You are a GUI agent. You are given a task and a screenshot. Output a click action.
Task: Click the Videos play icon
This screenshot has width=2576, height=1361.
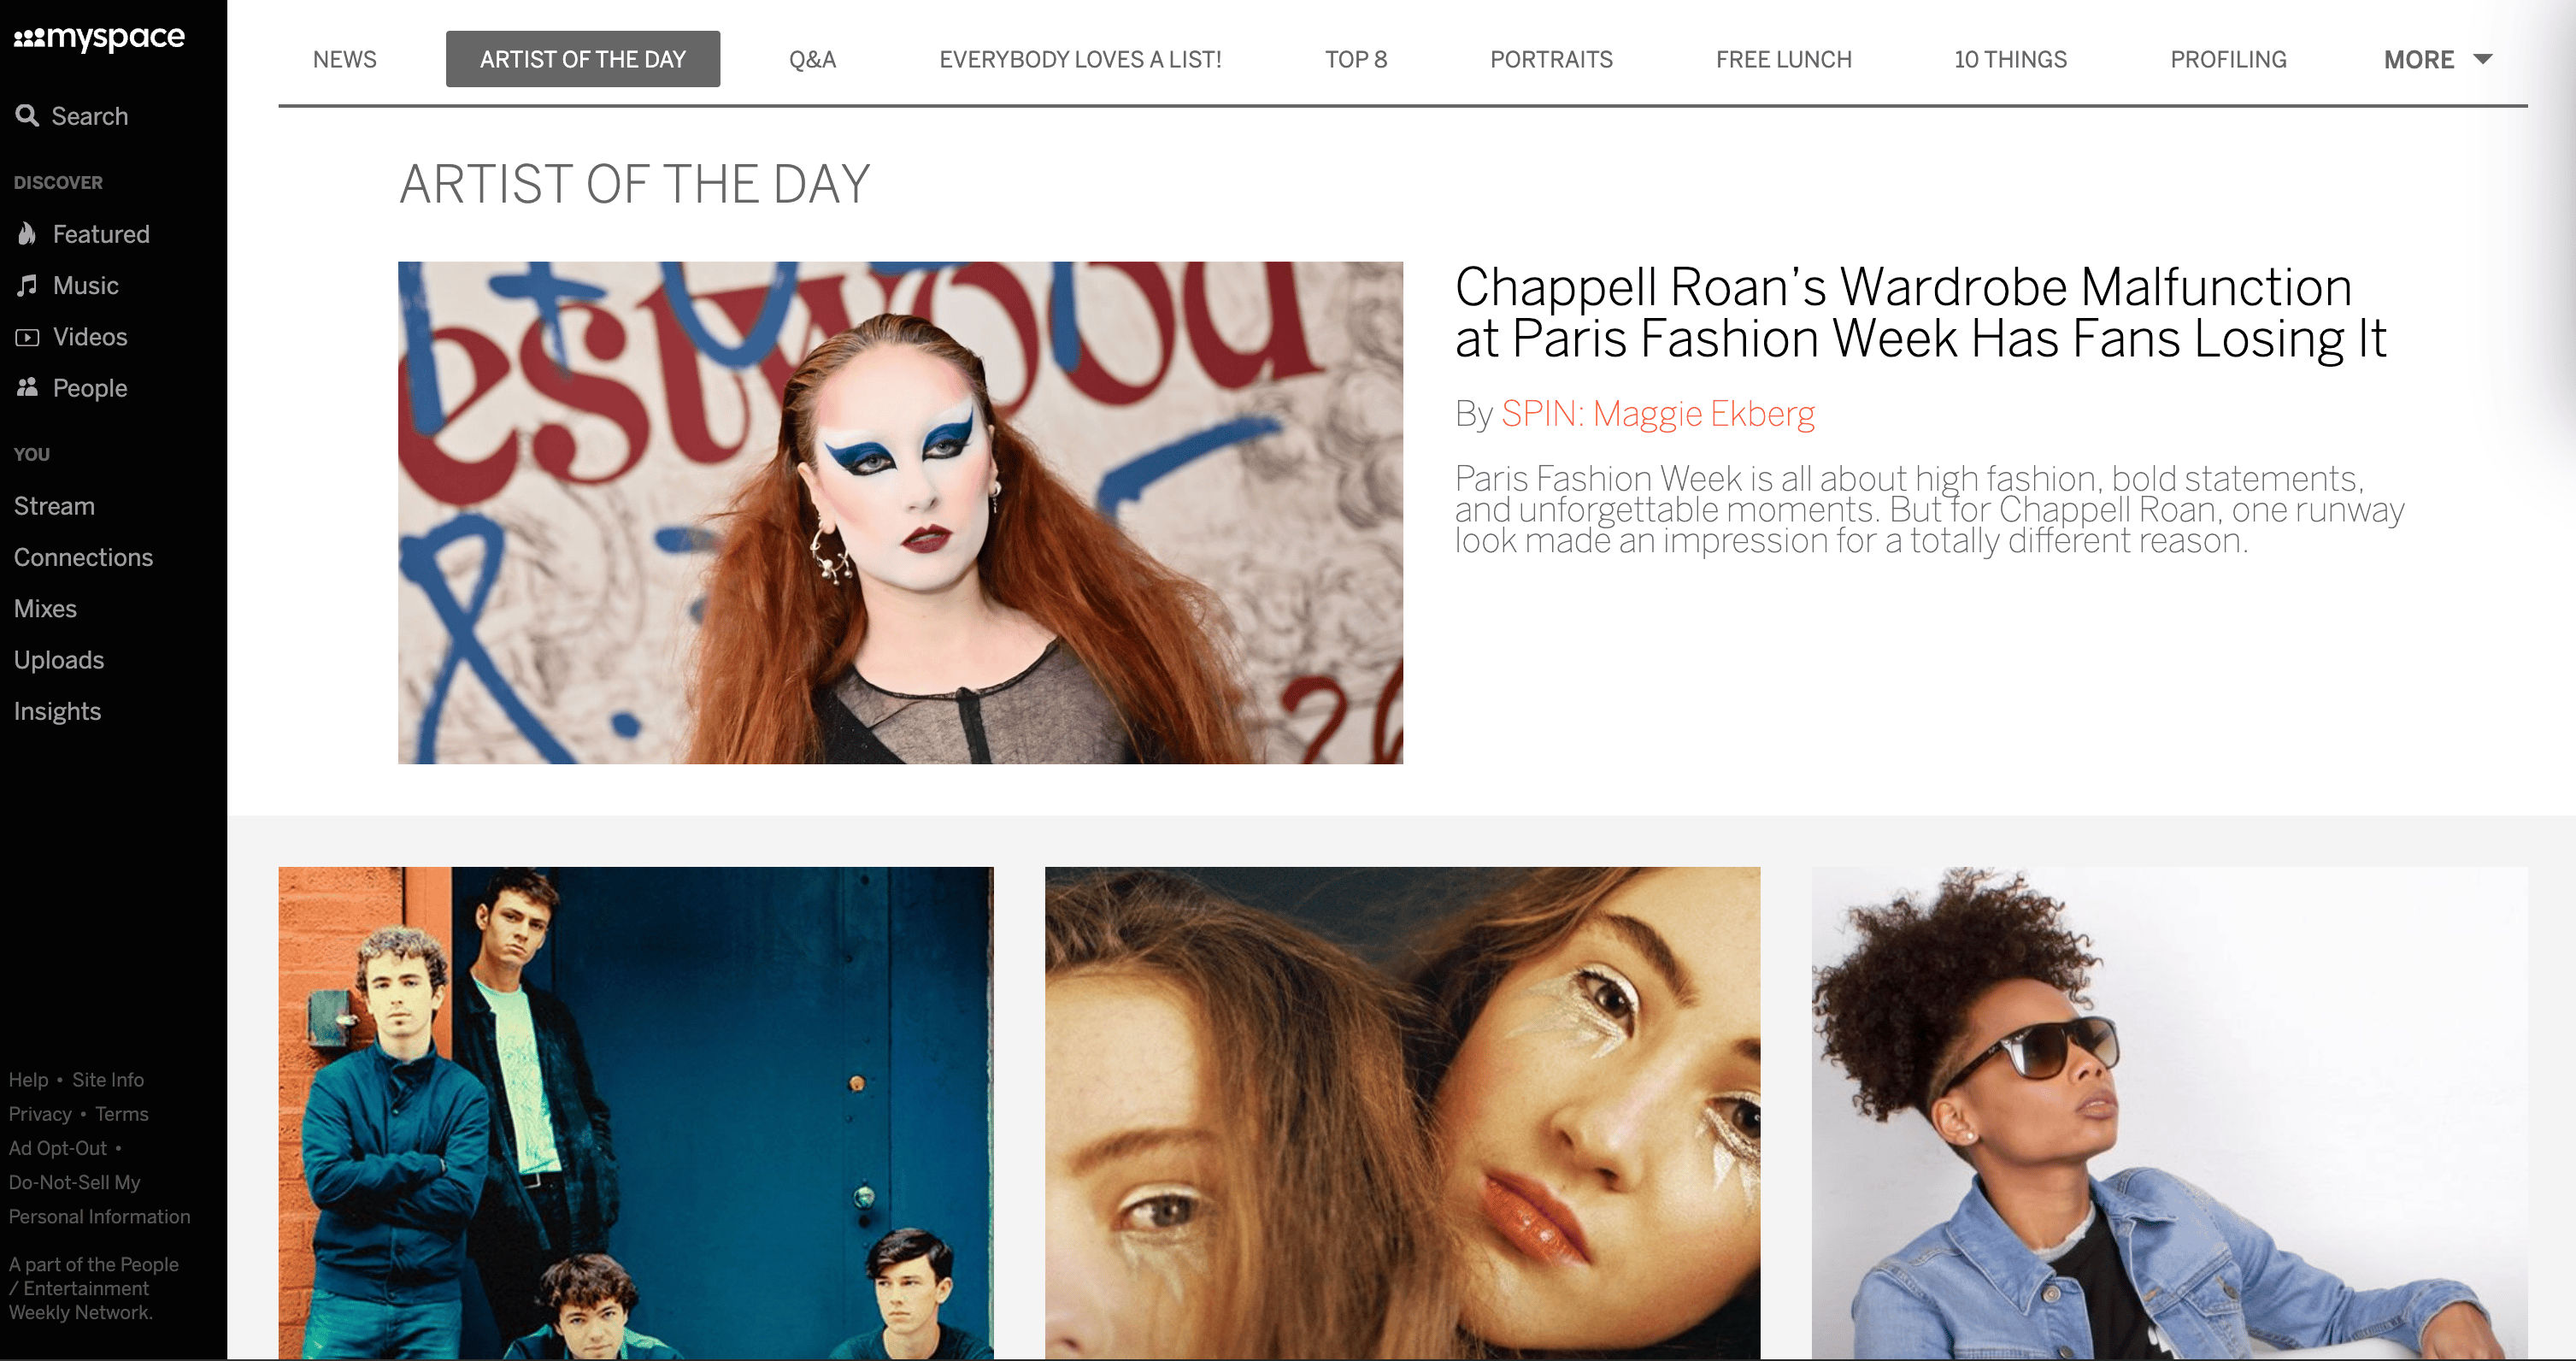point(27,337)
